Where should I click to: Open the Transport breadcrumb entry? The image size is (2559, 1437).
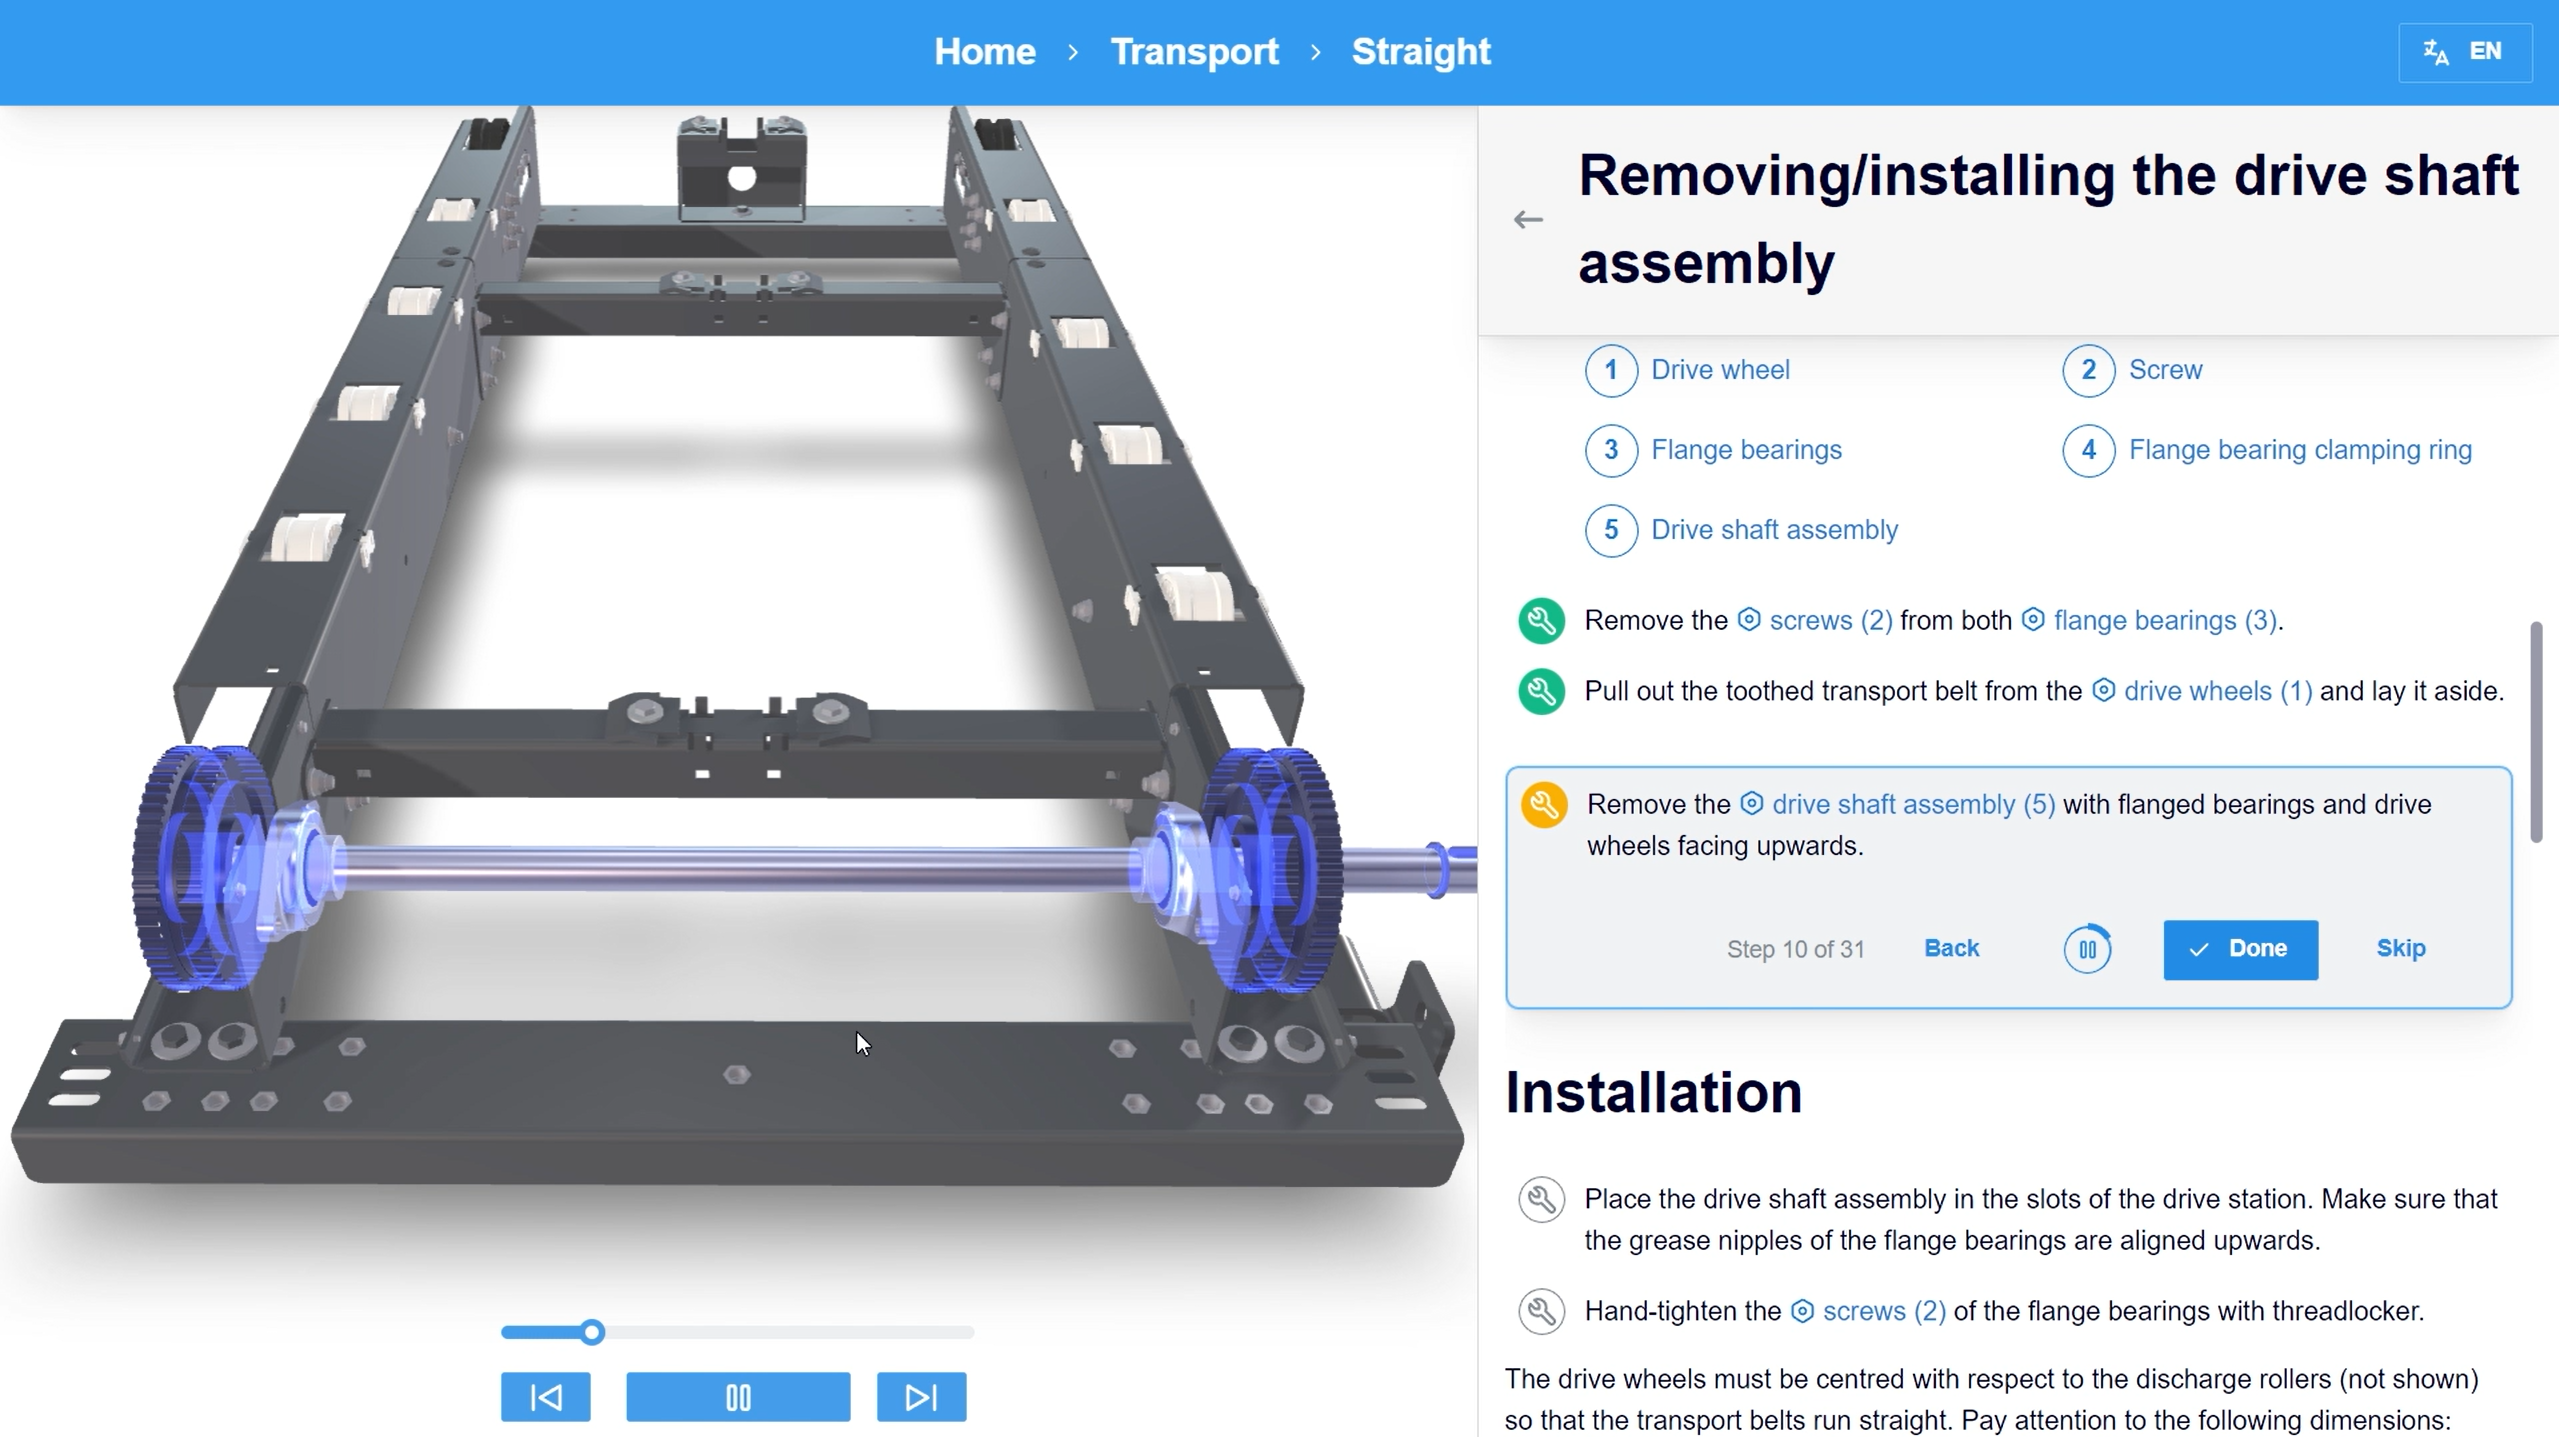click(1194, 51)
